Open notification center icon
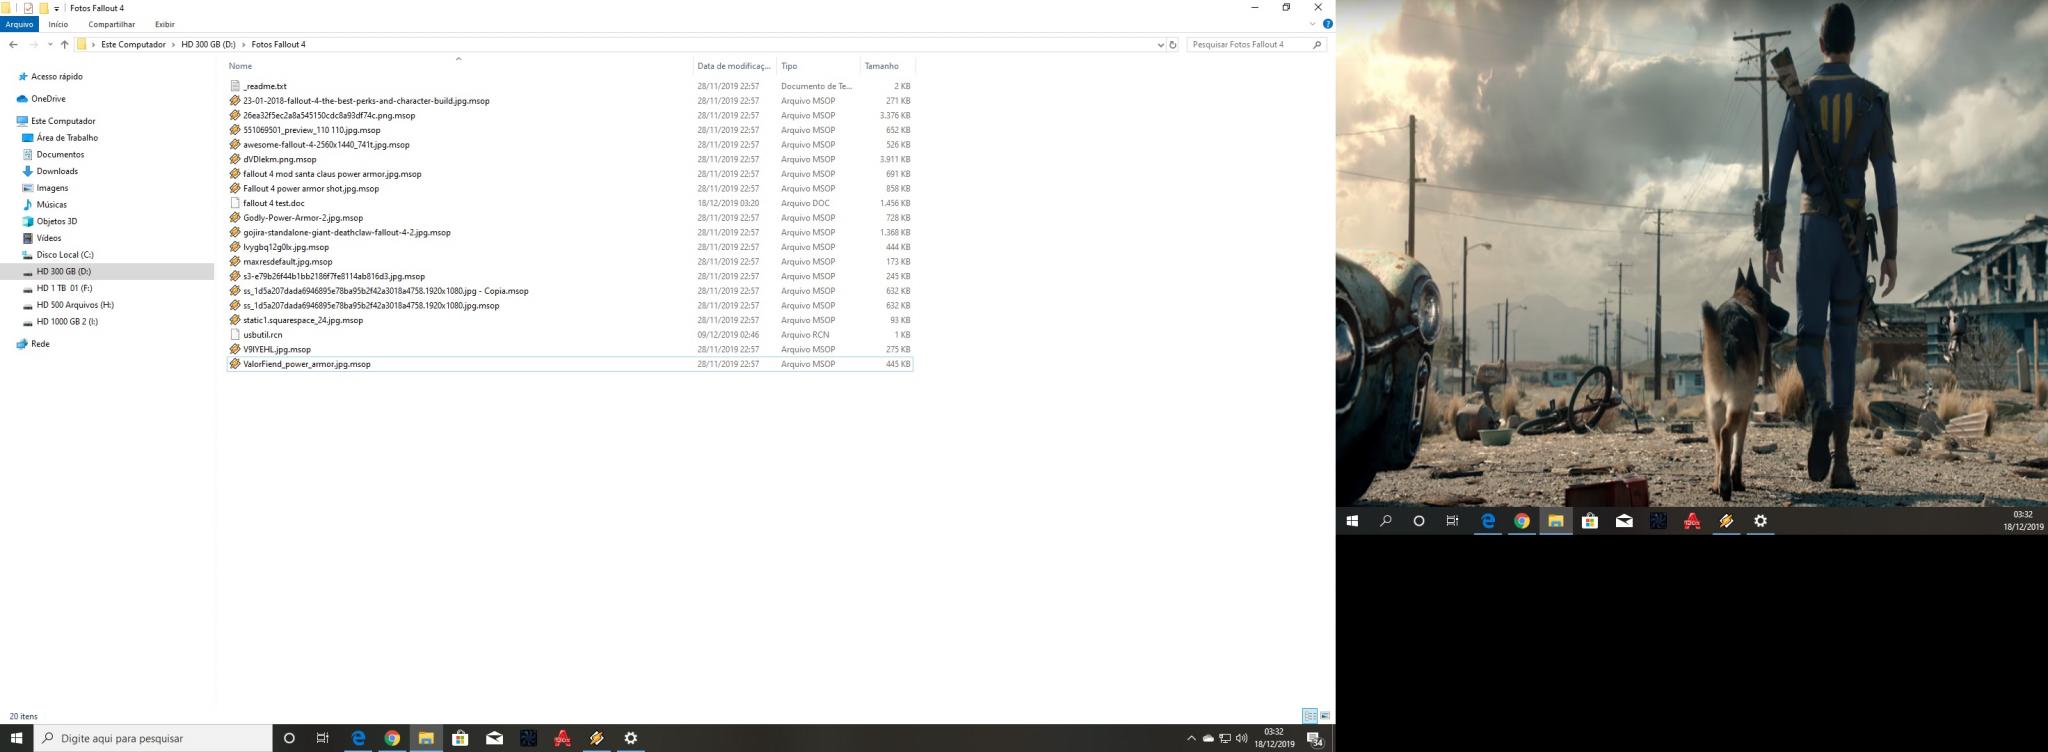This screenshot has width=2048, height=752. [1316, 739]
